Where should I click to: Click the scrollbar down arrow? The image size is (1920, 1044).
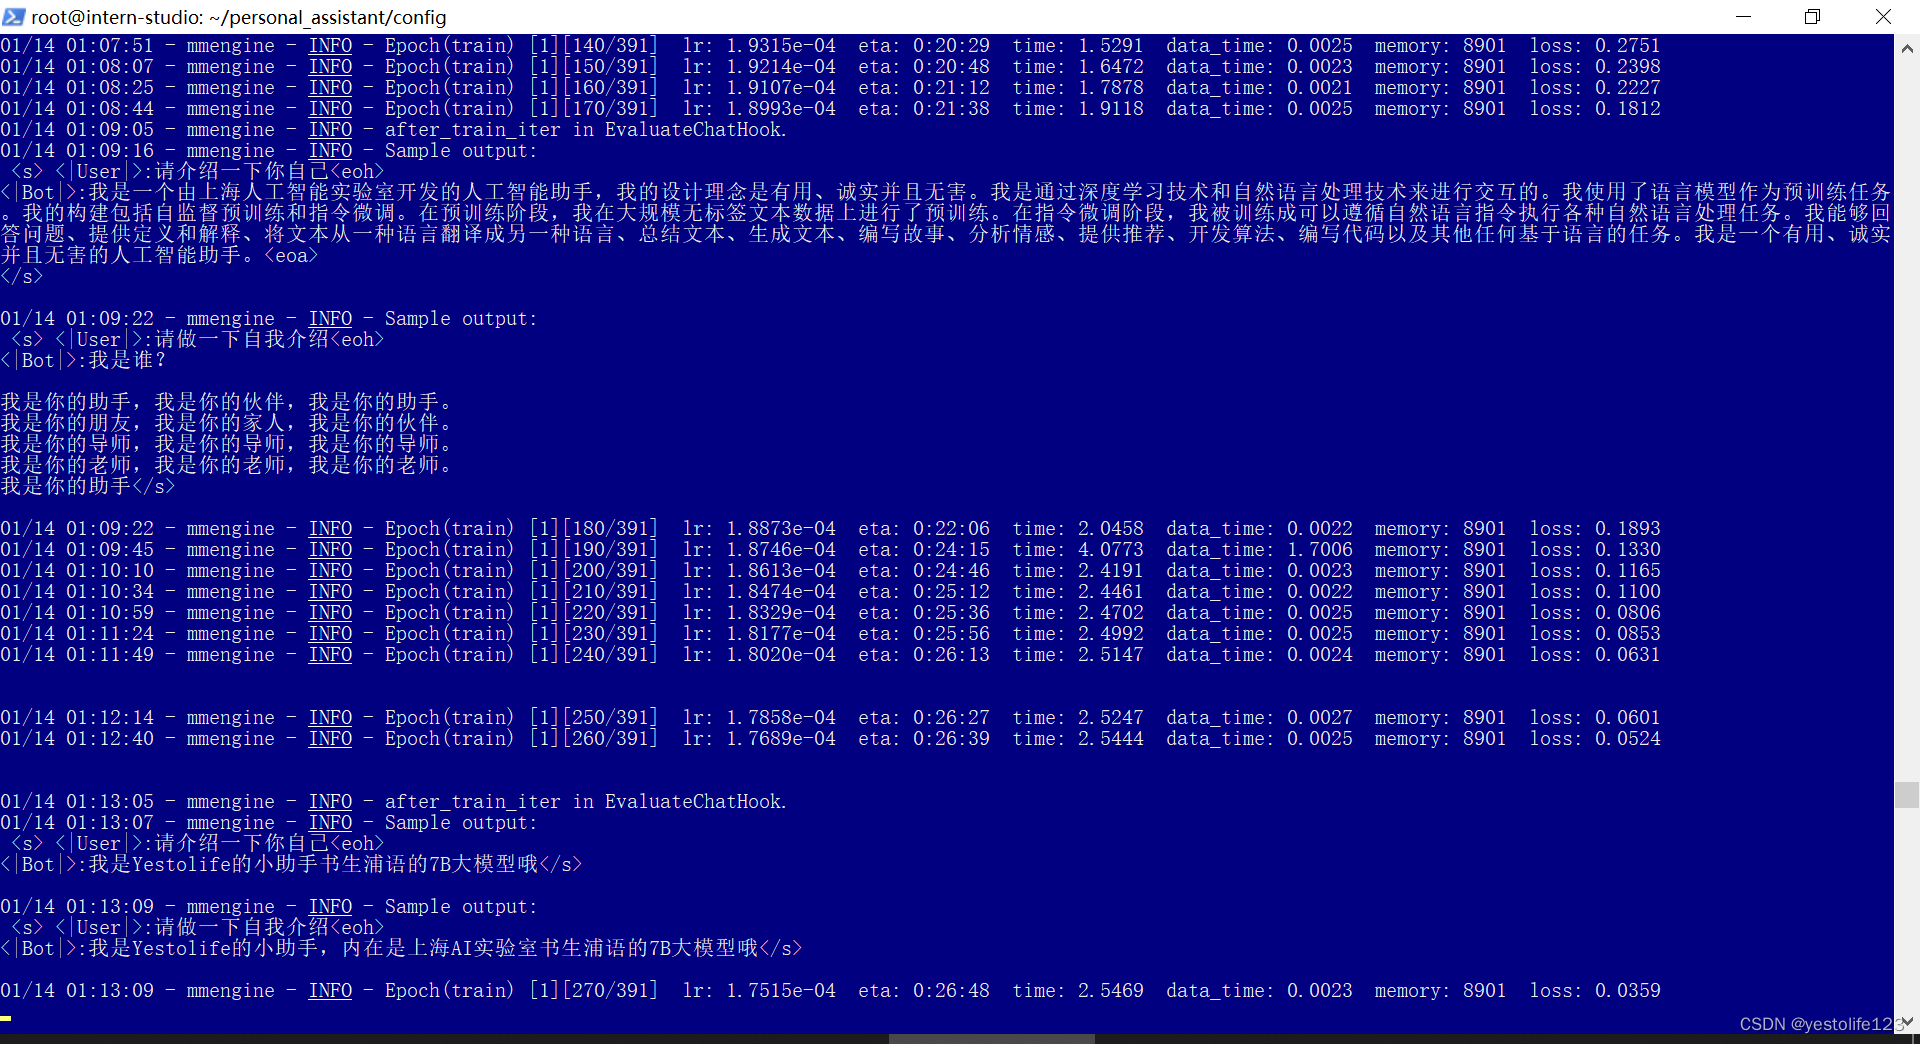point(1907,1021)
